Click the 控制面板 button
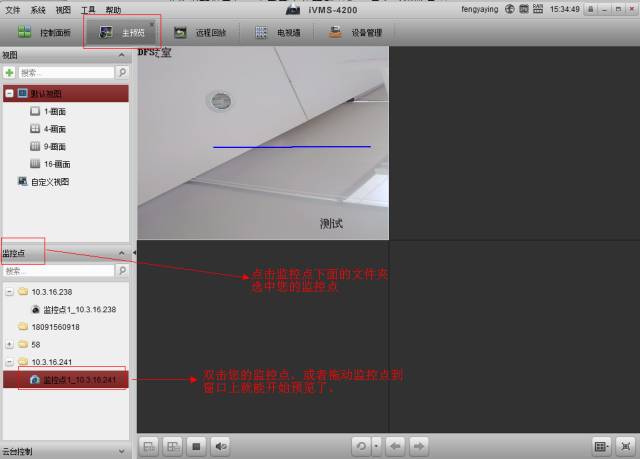 tap(45, 33)
